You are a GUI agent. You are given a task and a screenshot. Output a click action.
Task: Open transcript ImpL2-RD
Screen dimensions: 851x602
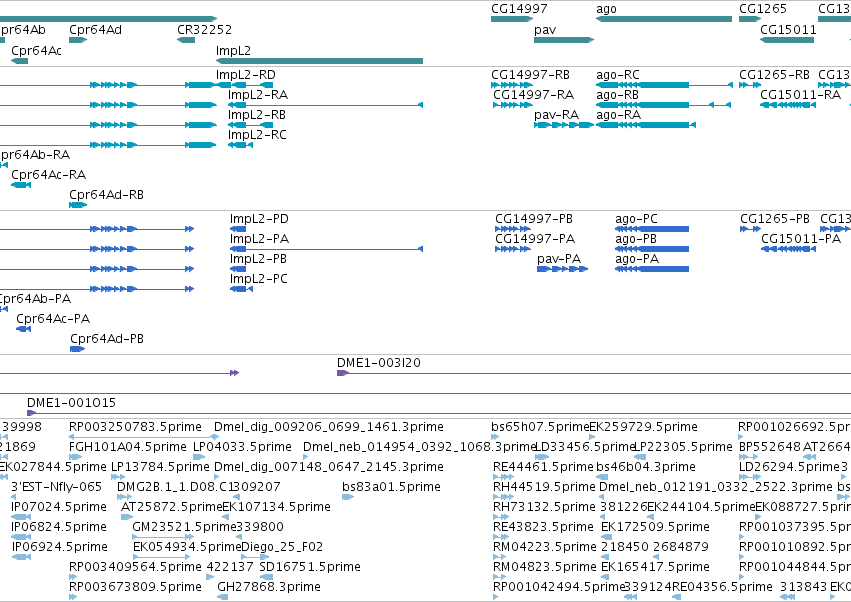tap(245, 75)
